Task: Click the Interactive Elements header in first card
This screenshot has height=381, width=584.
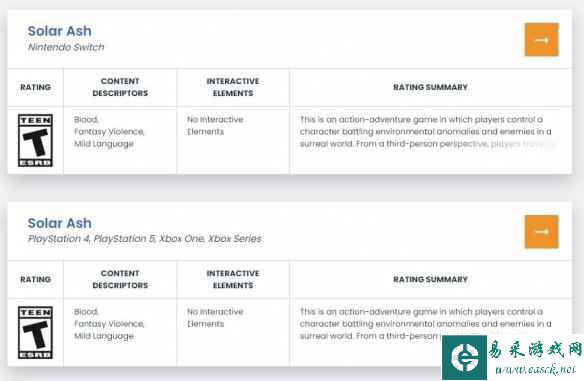Action: click(233, 87)
